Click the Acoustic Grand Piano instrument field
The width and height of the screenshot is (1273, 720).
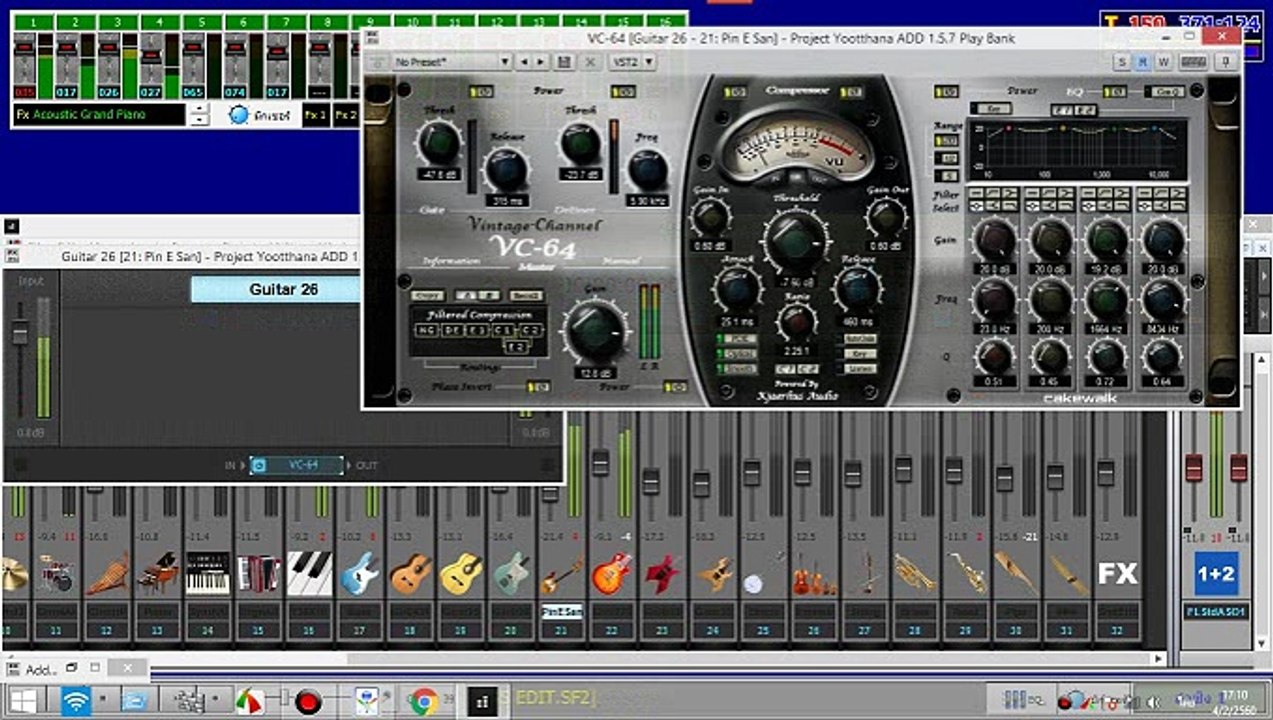100,114
